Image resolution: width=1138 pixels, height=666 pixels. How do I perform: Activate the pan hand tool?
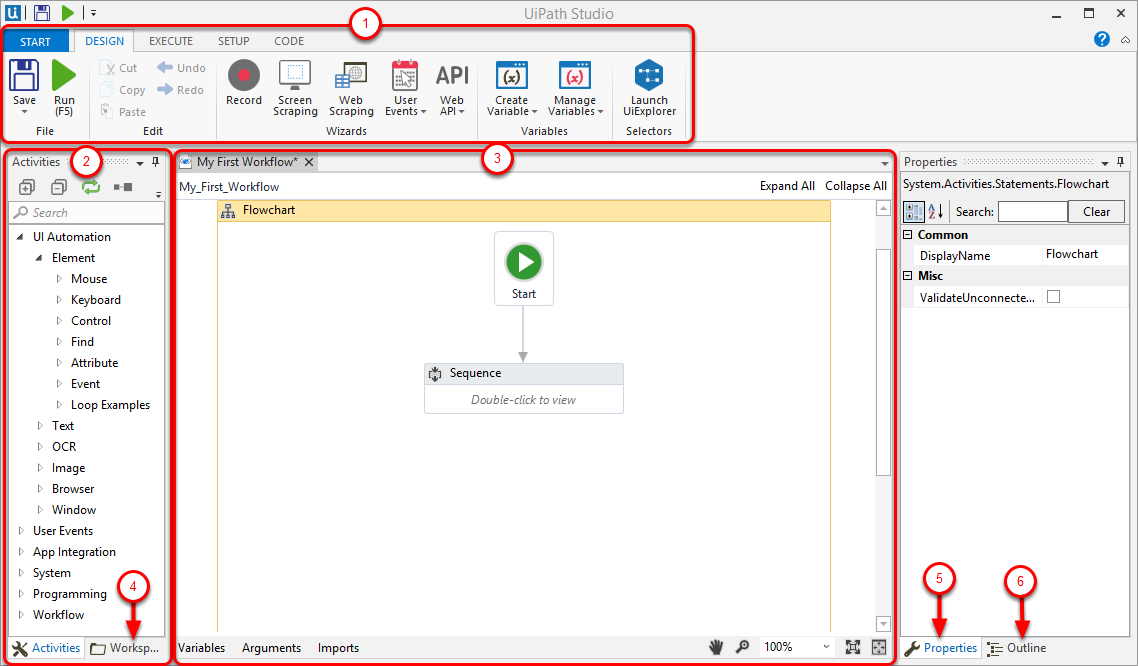tap(716, 647)
